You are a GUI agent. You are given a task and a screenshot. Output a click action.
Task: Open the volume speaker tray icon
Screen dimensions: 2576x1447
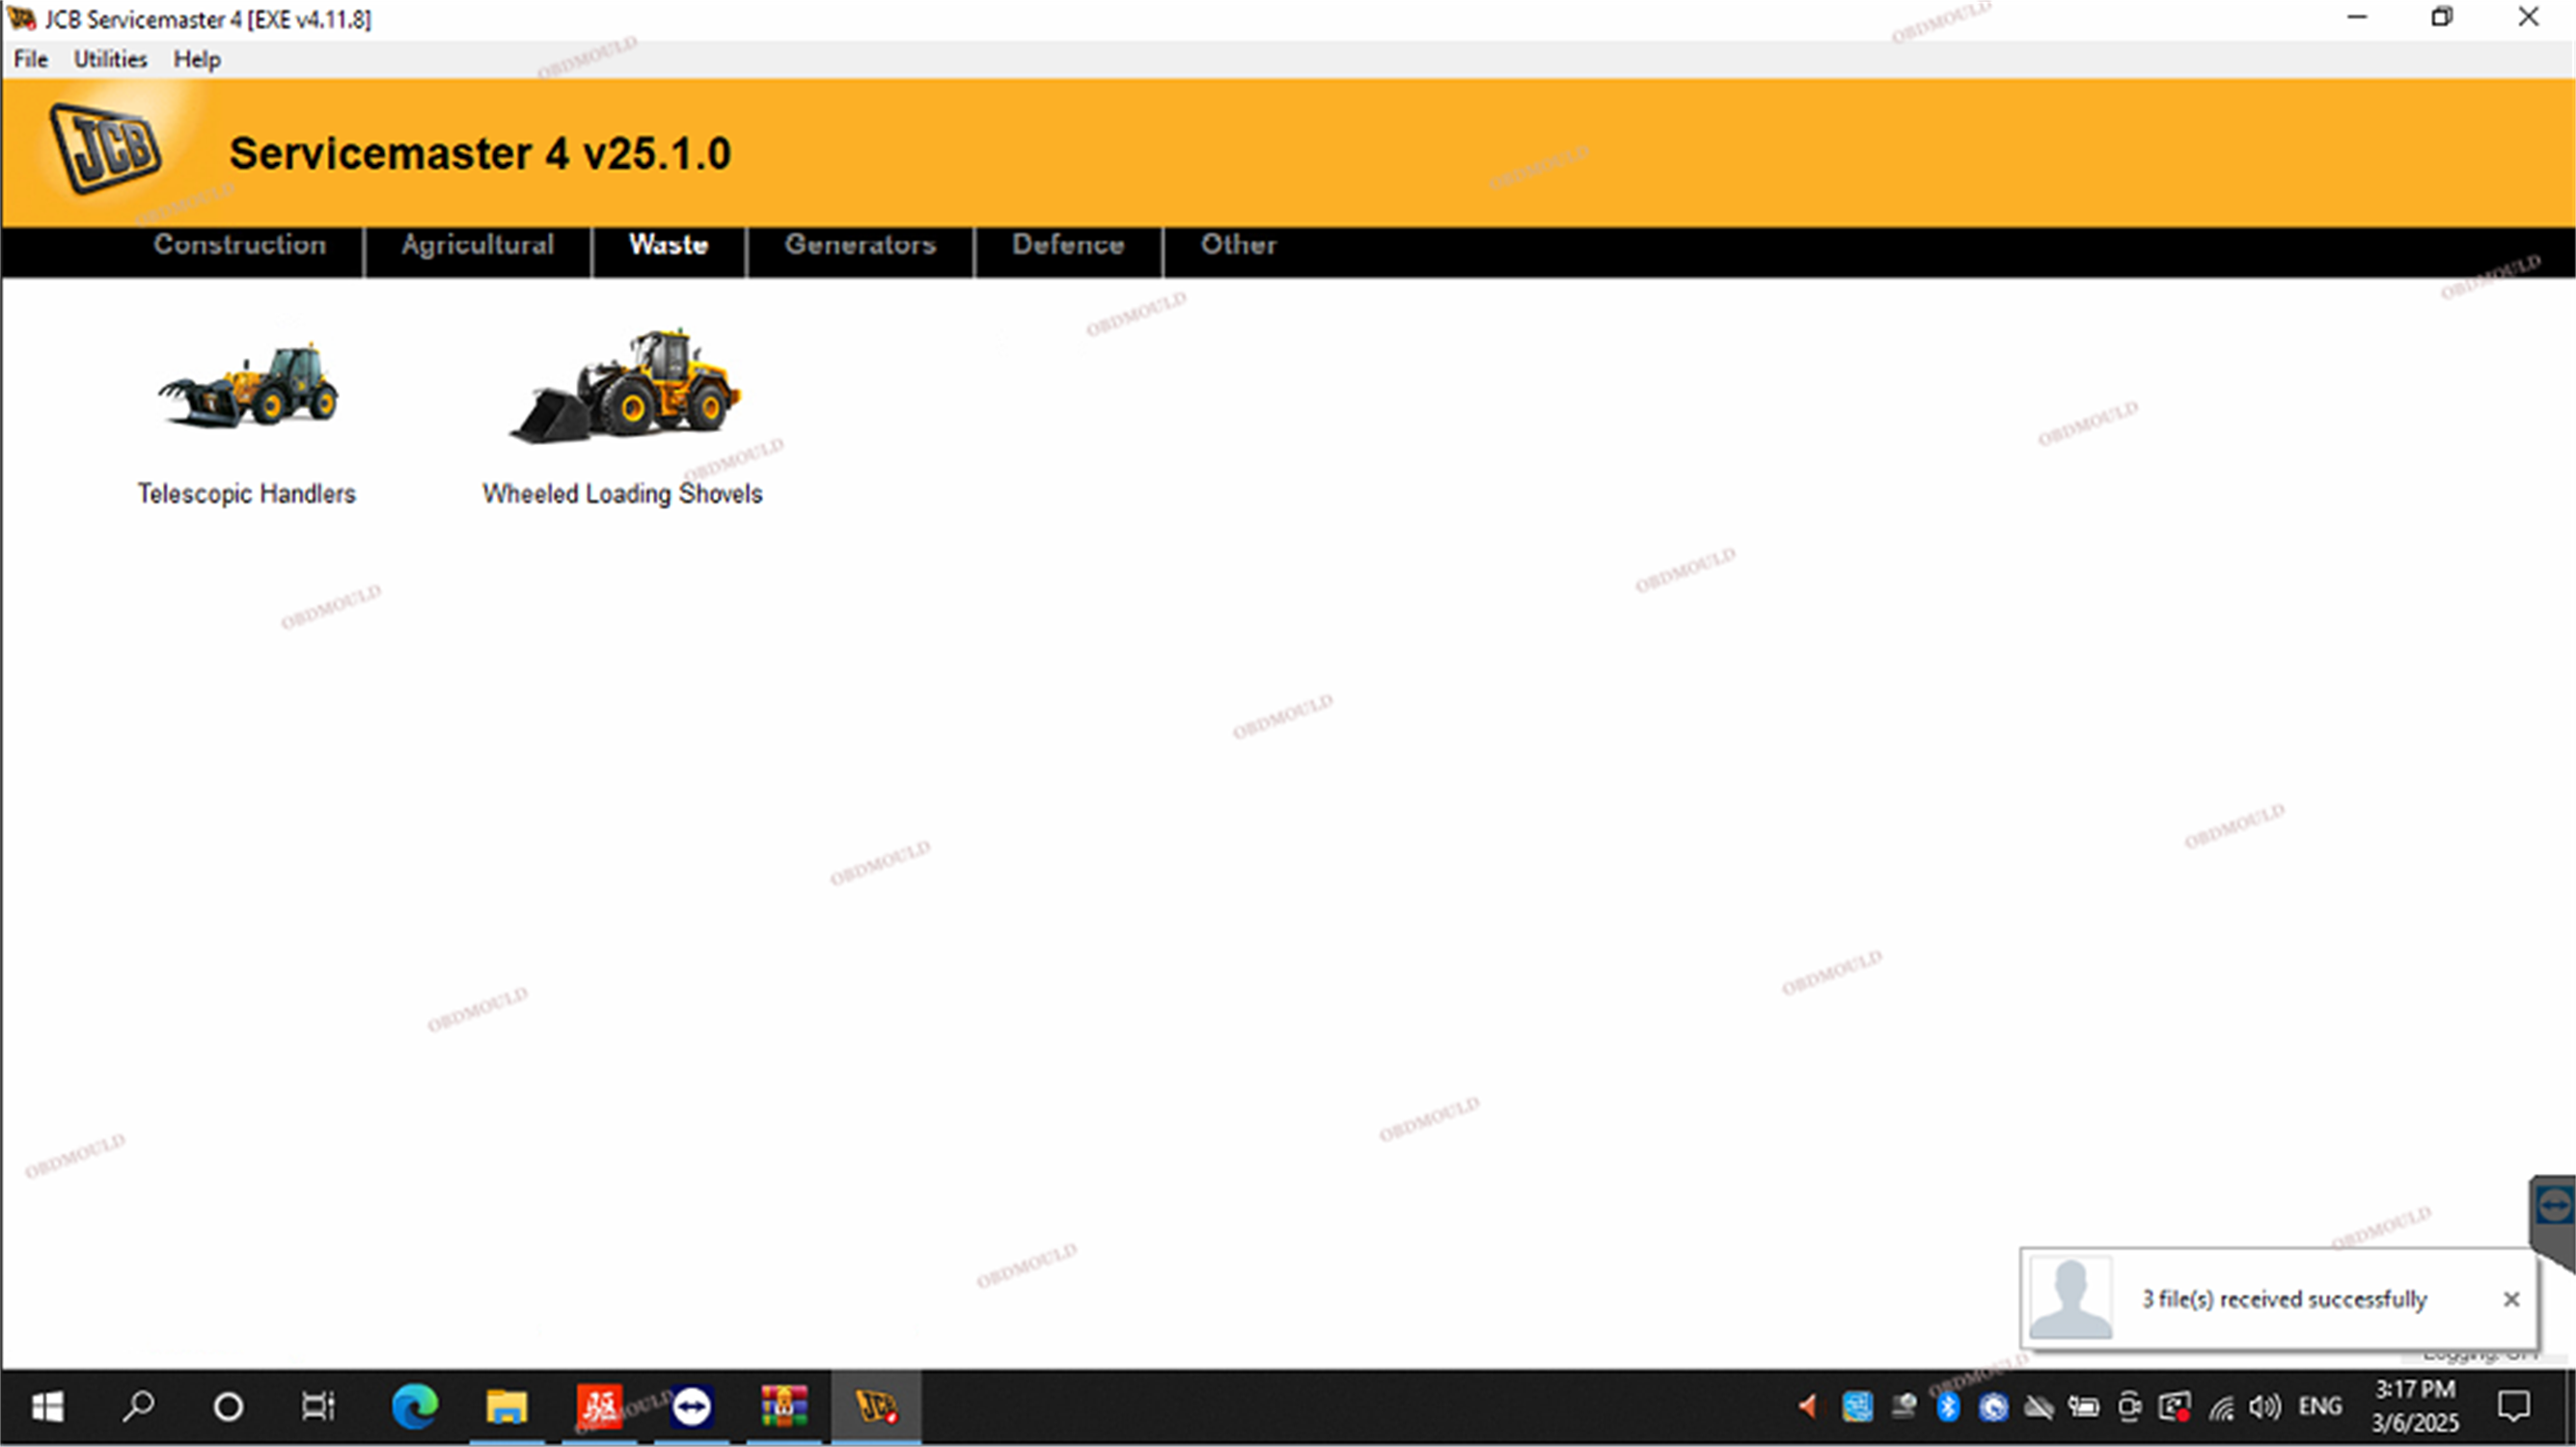pos(2265,1407)
